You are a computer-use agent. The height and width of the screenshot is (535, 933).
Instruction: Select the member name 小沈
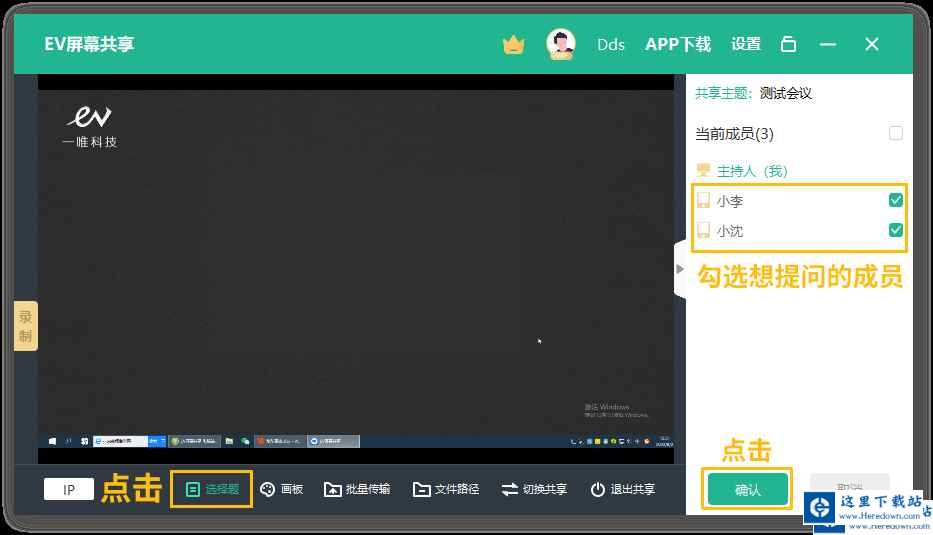(x=730, y=231)
